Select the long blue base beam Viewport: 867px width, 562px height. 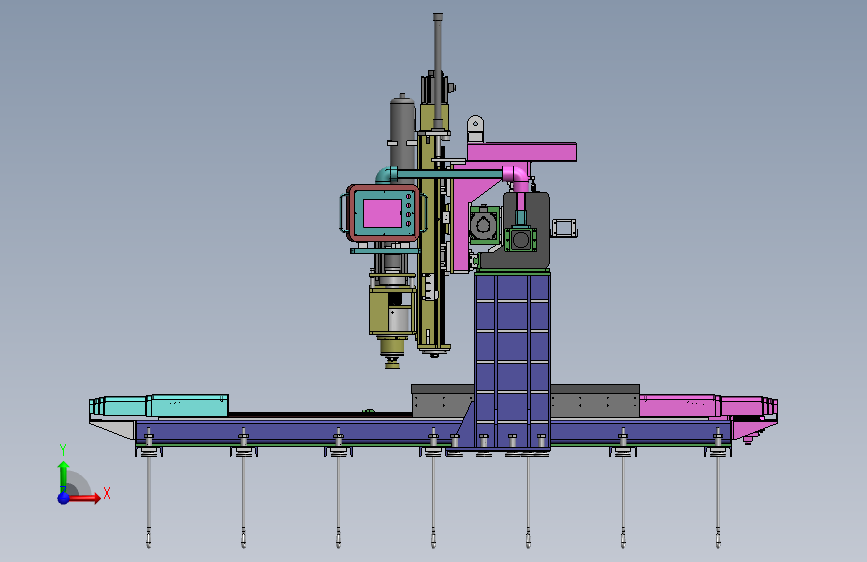299,431
